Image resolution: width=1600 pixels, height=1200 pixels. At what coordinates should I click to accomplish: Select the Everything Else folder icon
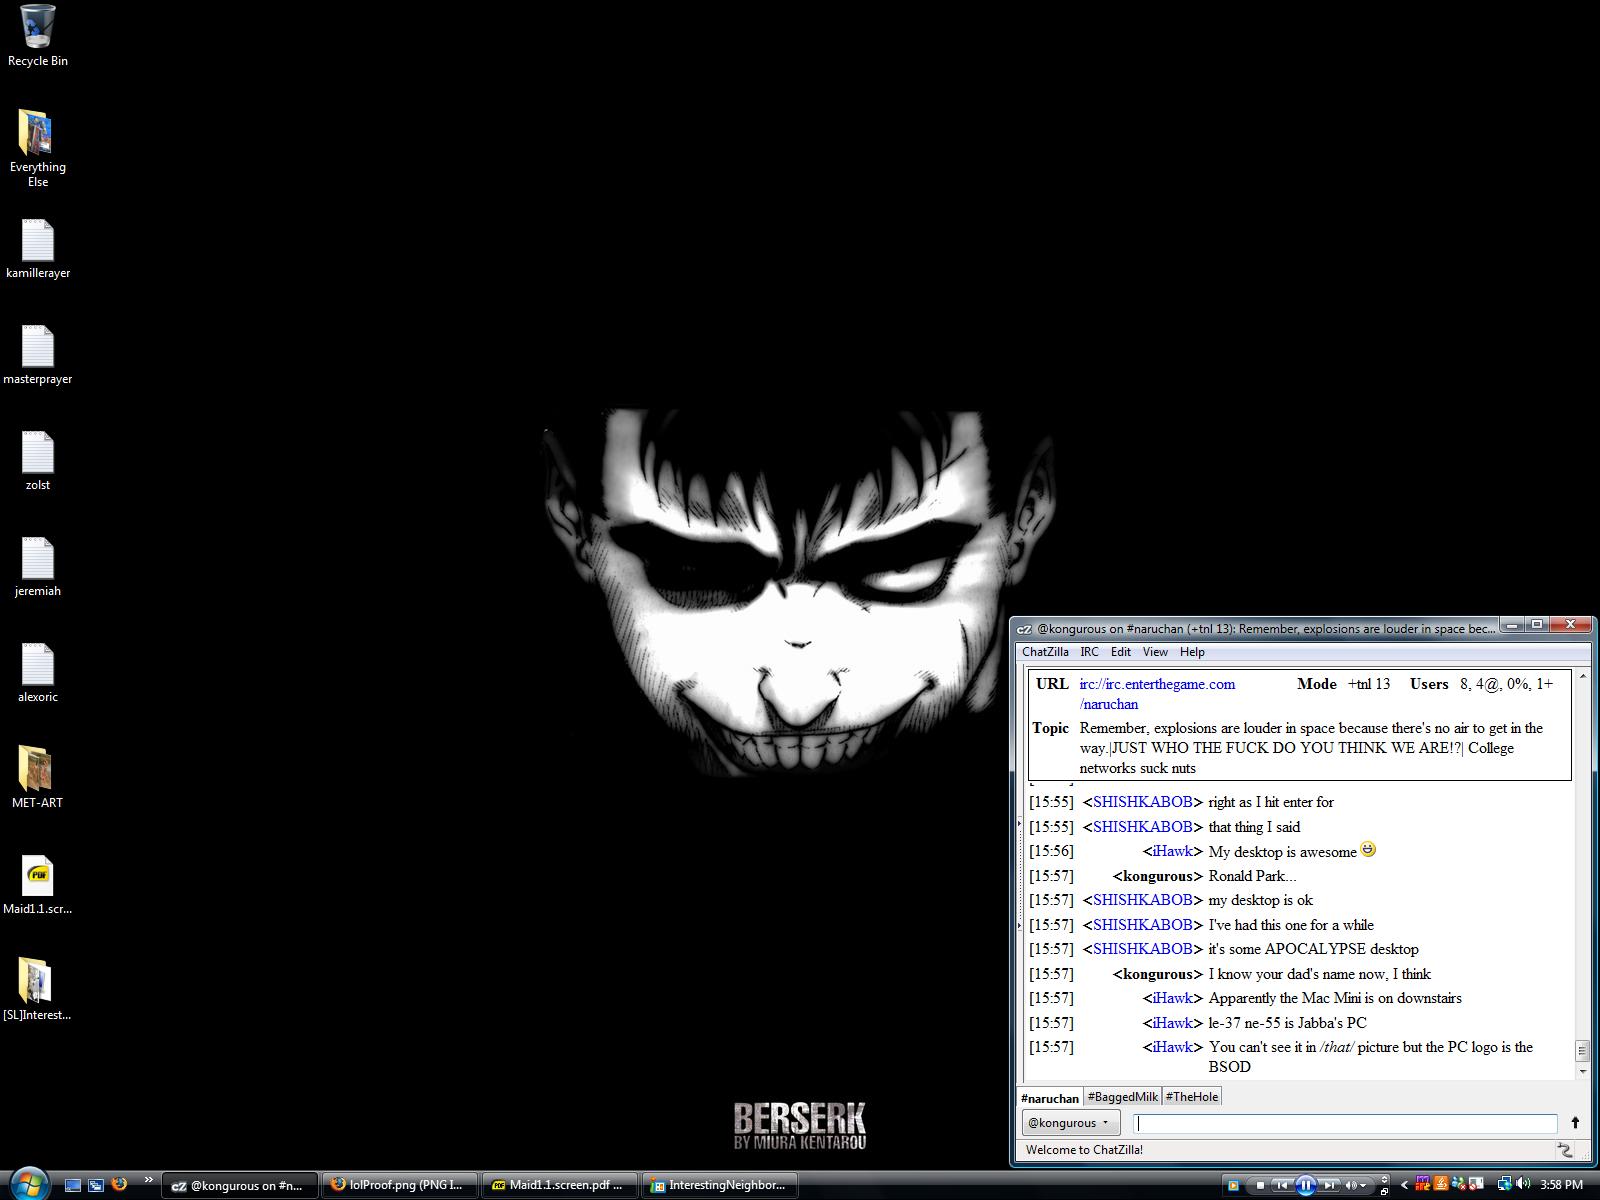[x=38, y=148]
